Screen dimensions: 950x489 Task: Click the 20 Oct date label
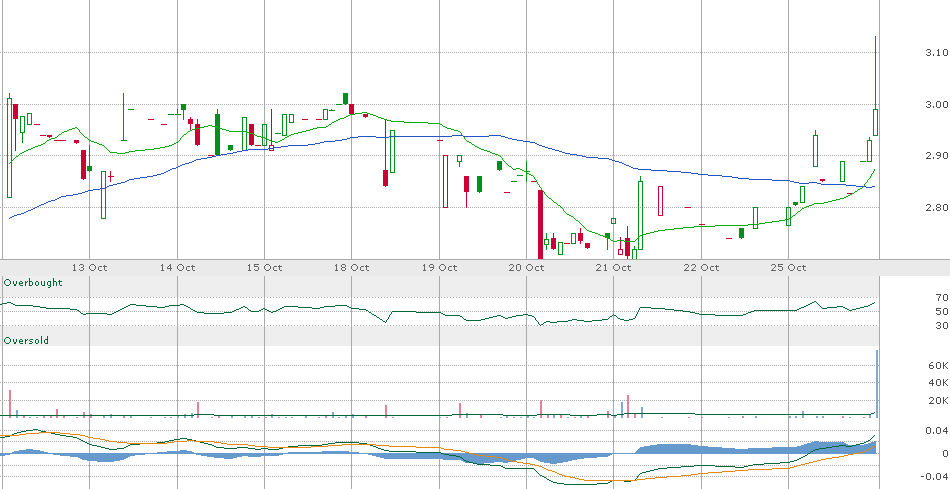click(526, 267)
